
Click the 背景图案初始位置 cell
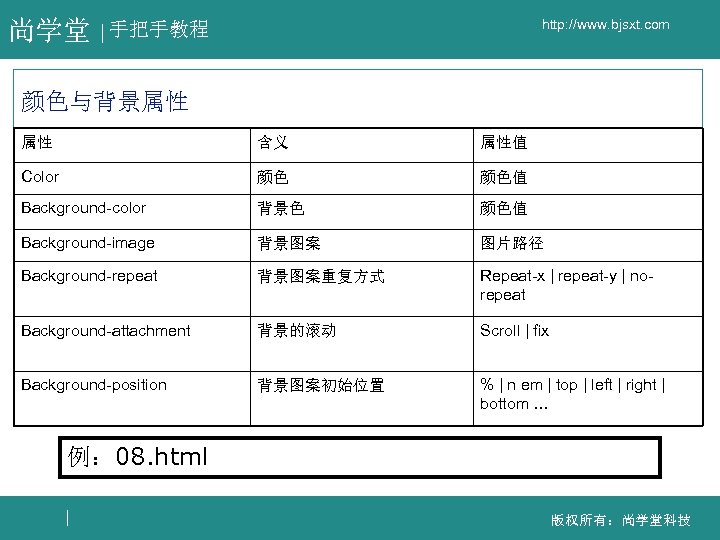(x=362, y=399)
